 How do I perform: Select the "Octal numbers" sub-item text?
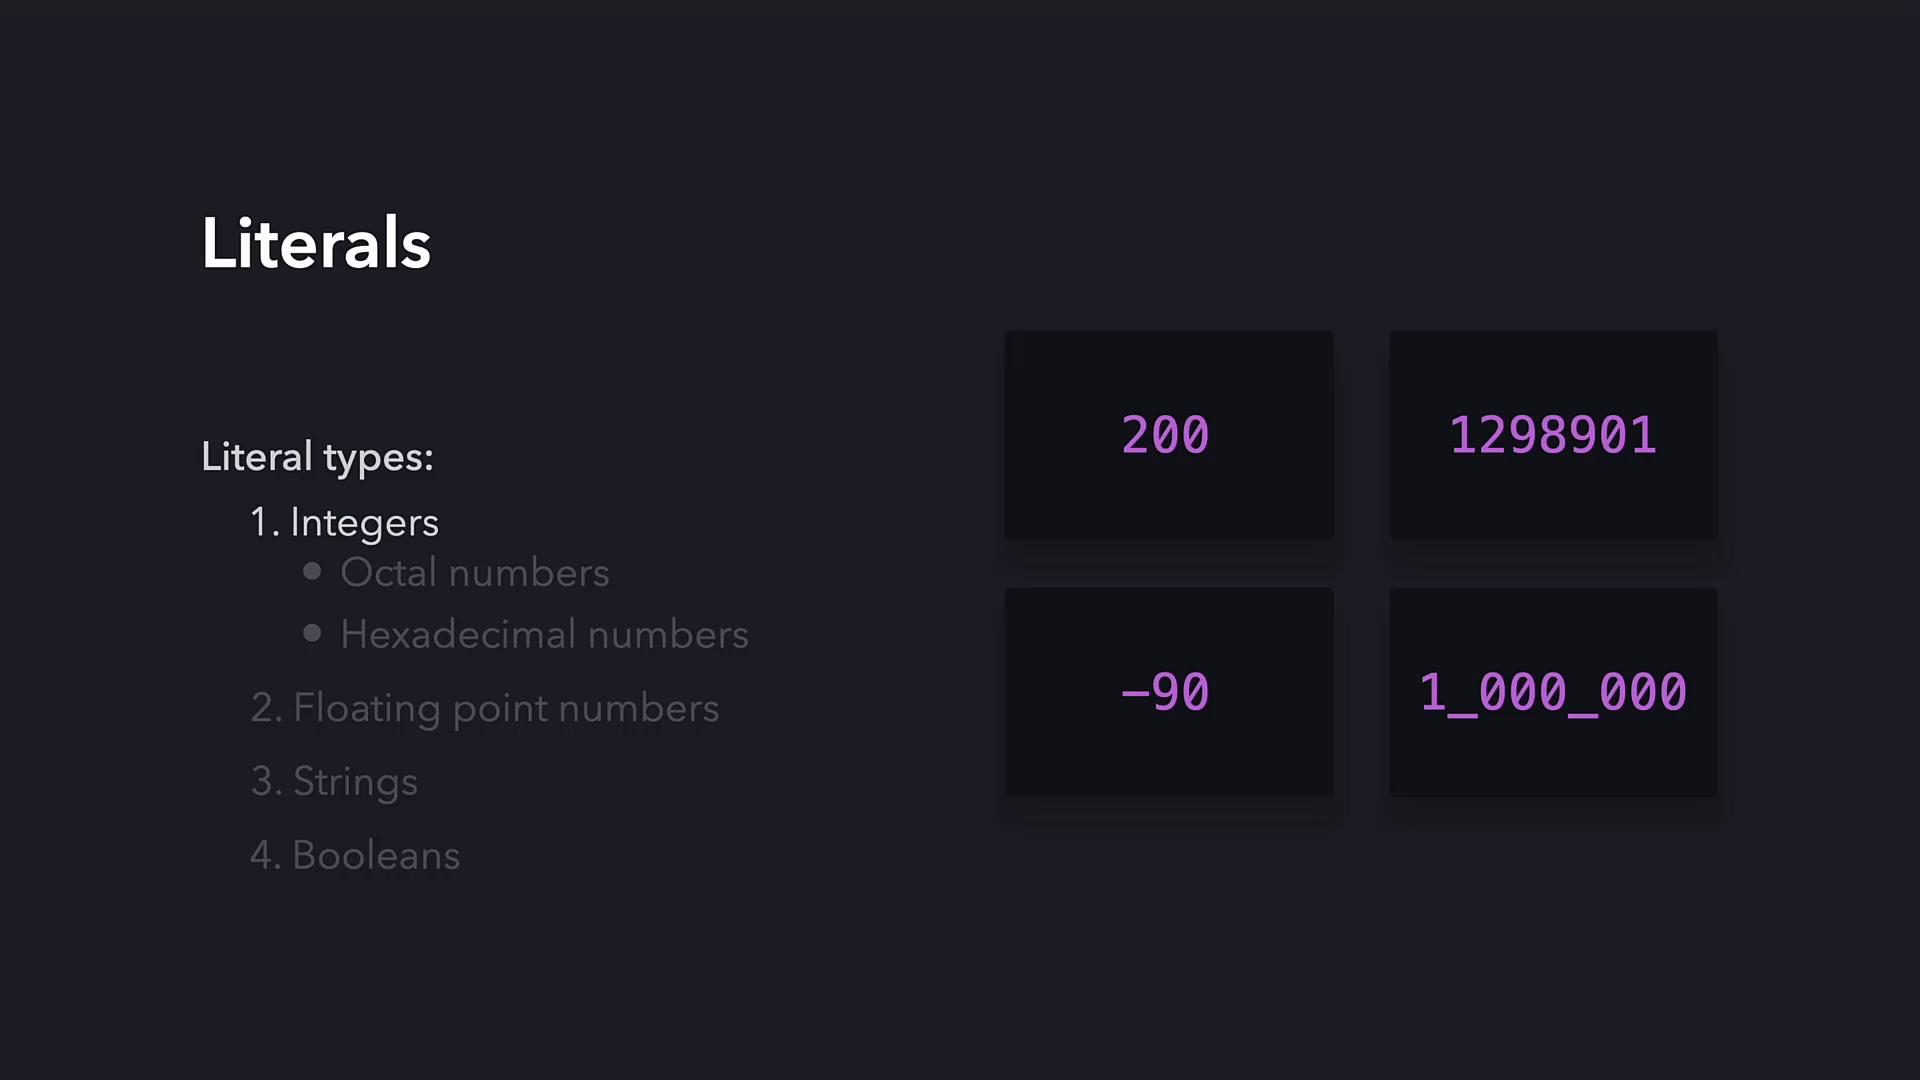pos(474,573)
